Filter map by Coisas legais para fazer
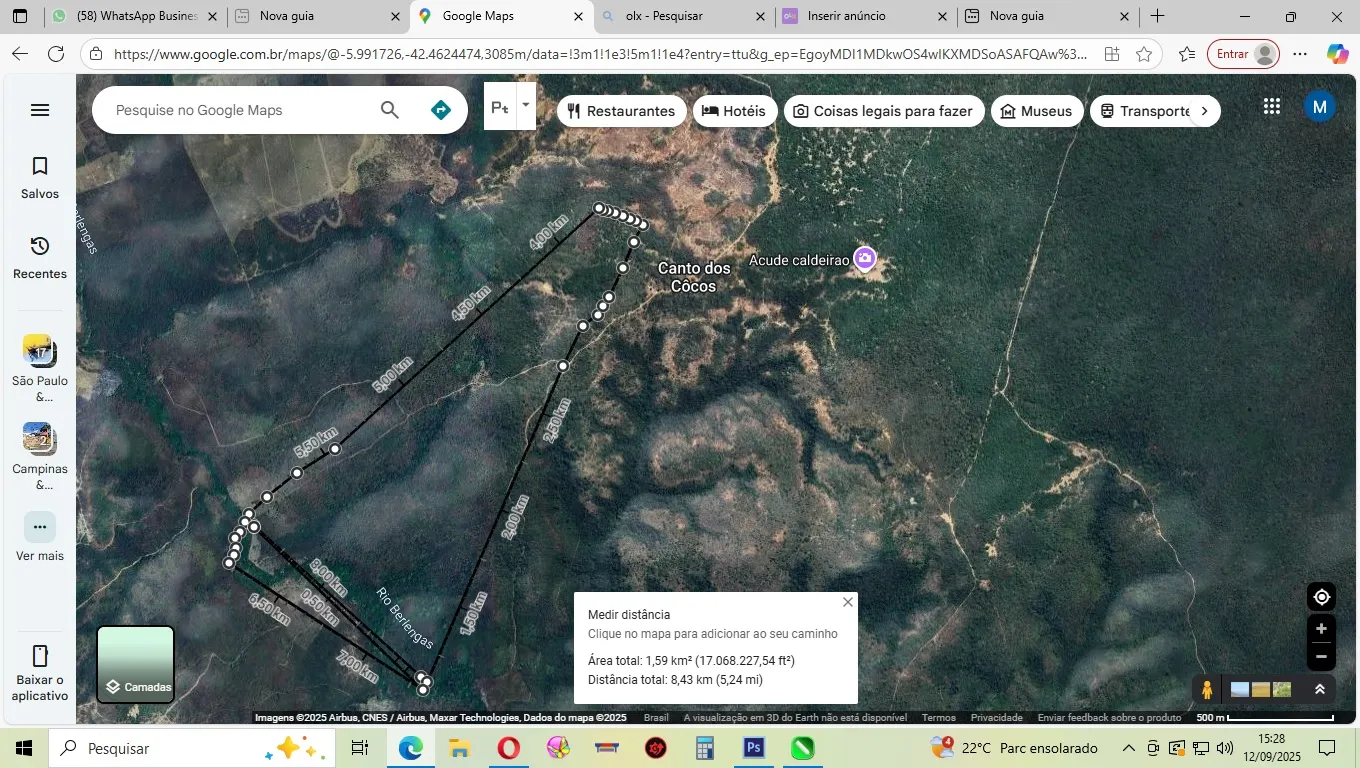 pos(884,111)
